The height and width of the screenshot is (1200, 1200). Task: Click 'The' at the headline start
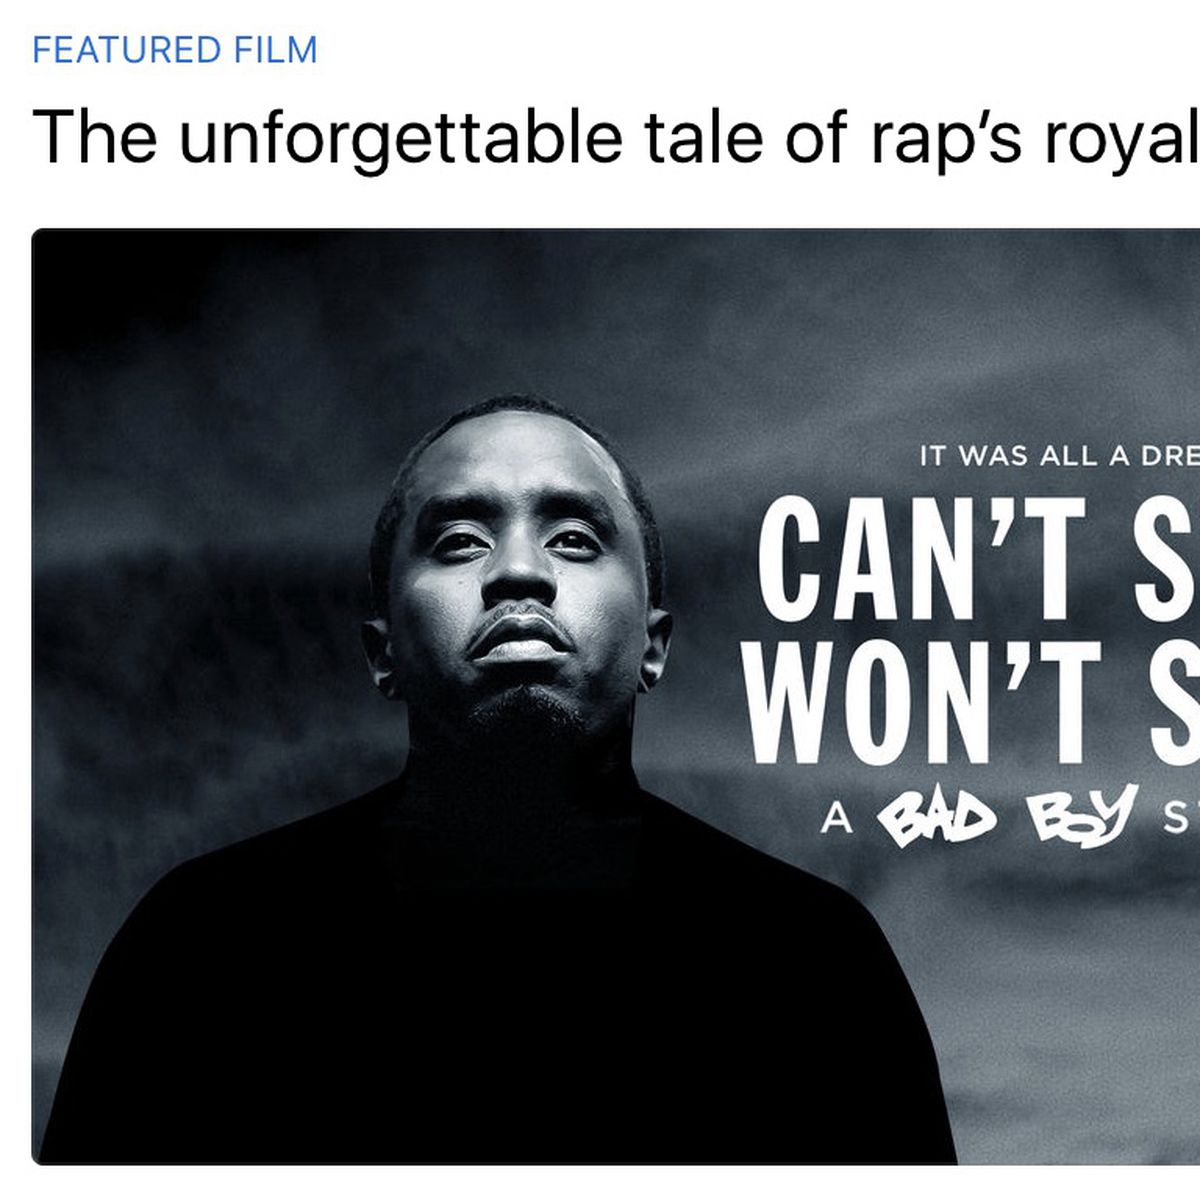point(95,135)
